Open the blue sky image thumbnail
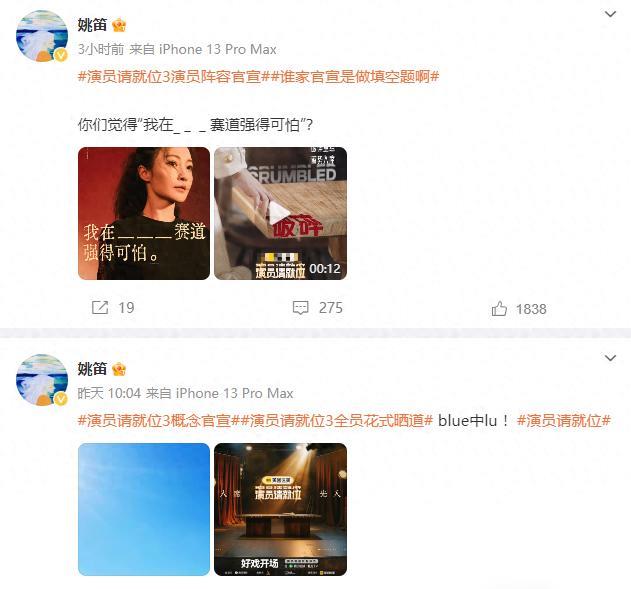 (x=144, y=509)
